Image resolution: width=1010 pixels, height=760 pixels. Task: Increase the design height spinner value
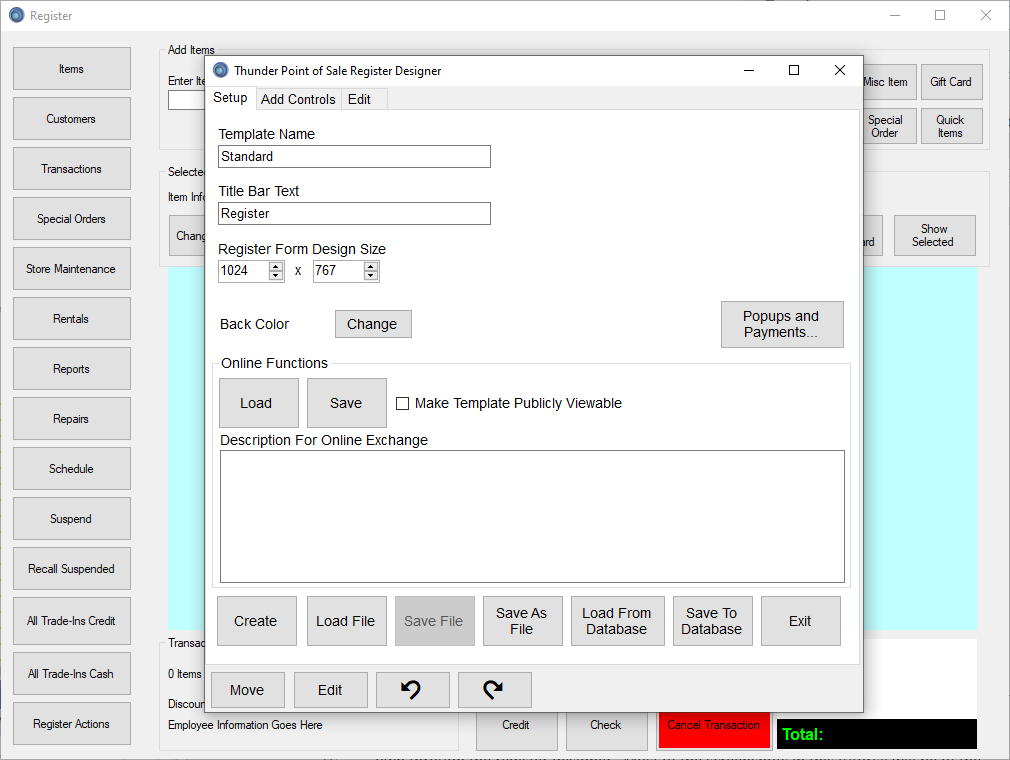(371, 266)
